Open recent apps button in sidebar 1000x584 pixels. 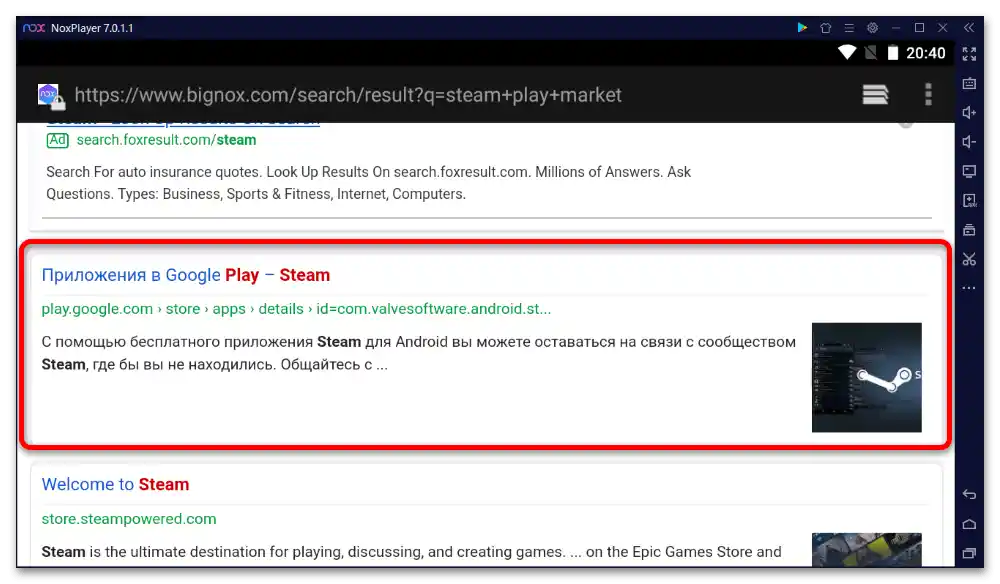[969, 553]
